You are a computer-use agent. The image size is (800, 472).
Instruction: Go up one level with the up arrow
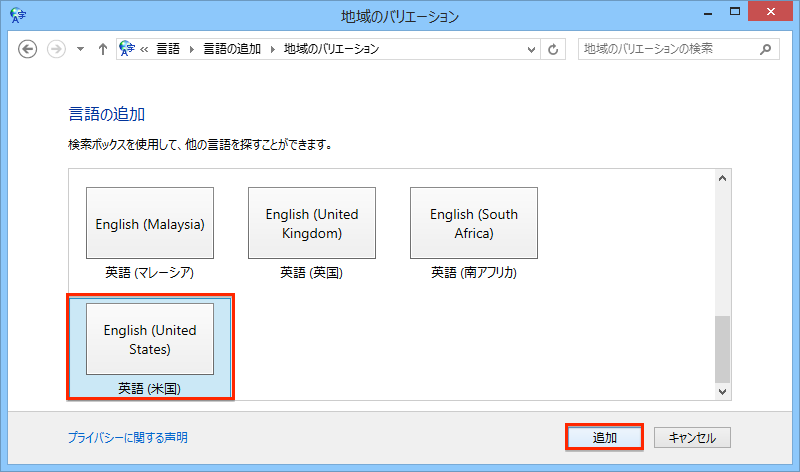(x=102, y=49)
